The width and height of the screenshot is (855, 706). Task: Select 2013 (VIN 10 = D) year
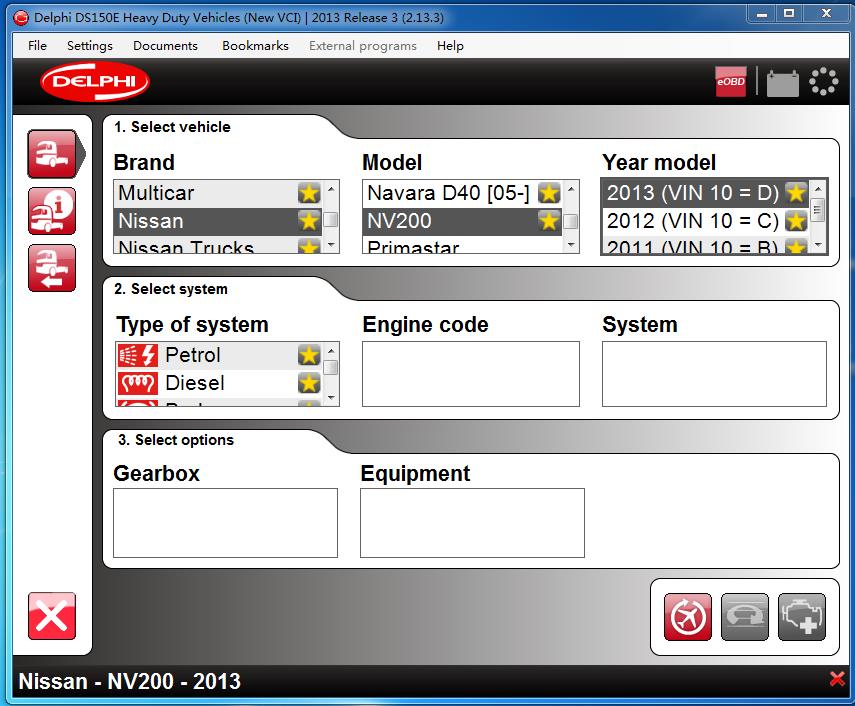point(706,193)
